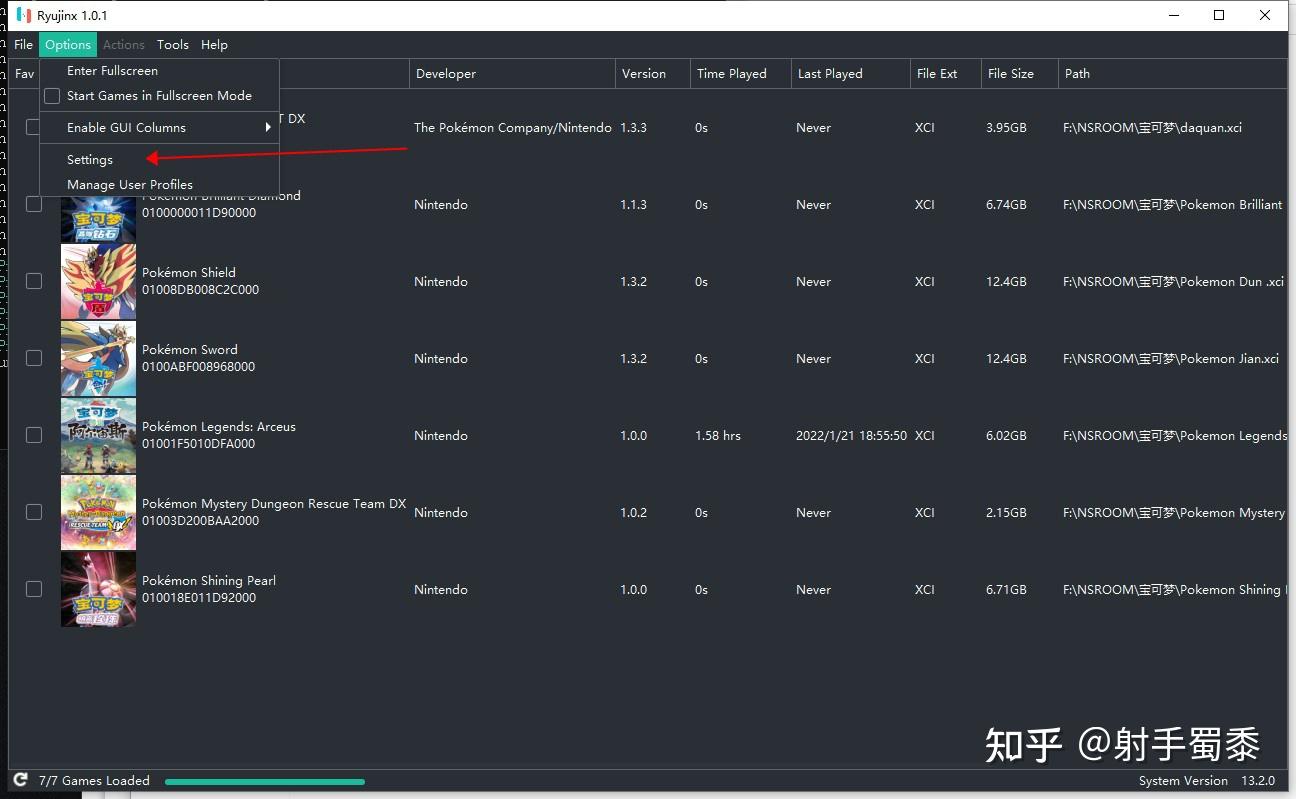
Task: Open the Help menu
Action: [x=214, y=44]
